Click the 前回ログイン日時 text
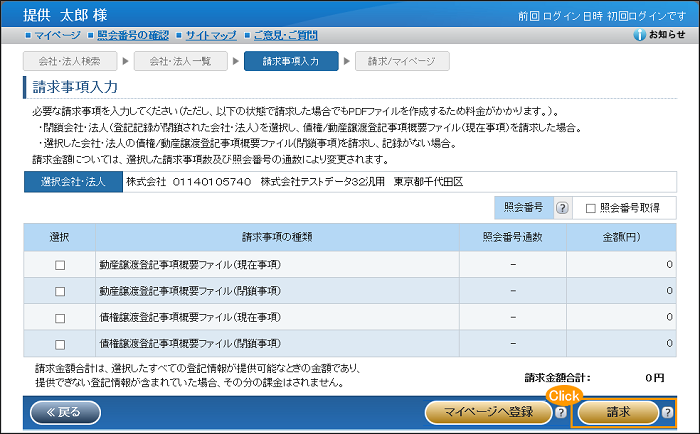The width and height of the screenshot is (700, 434). pos(560,17)
